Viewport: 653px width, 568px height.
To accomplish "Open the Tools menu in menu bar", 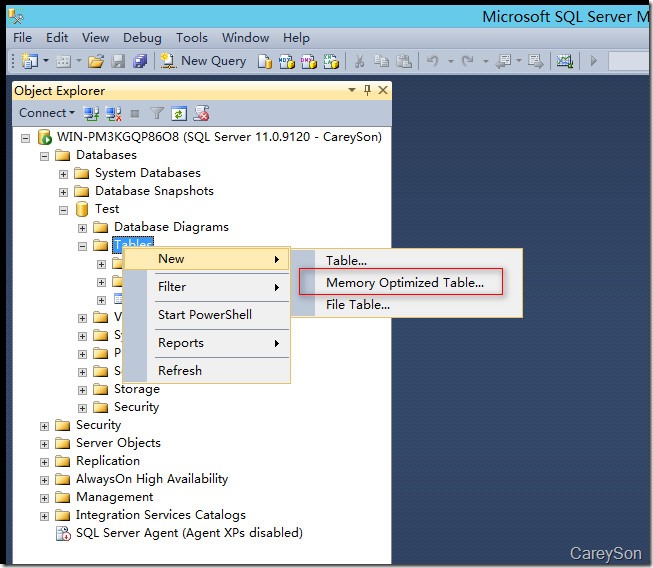I will (192, 38).
